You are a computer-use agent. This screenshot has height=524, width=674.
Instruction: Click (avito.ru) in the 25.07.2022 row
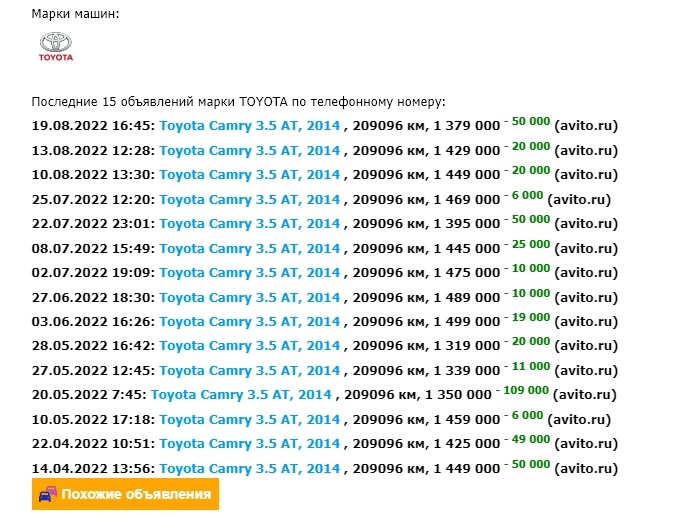pyautogui.click(x=579, y=199)
